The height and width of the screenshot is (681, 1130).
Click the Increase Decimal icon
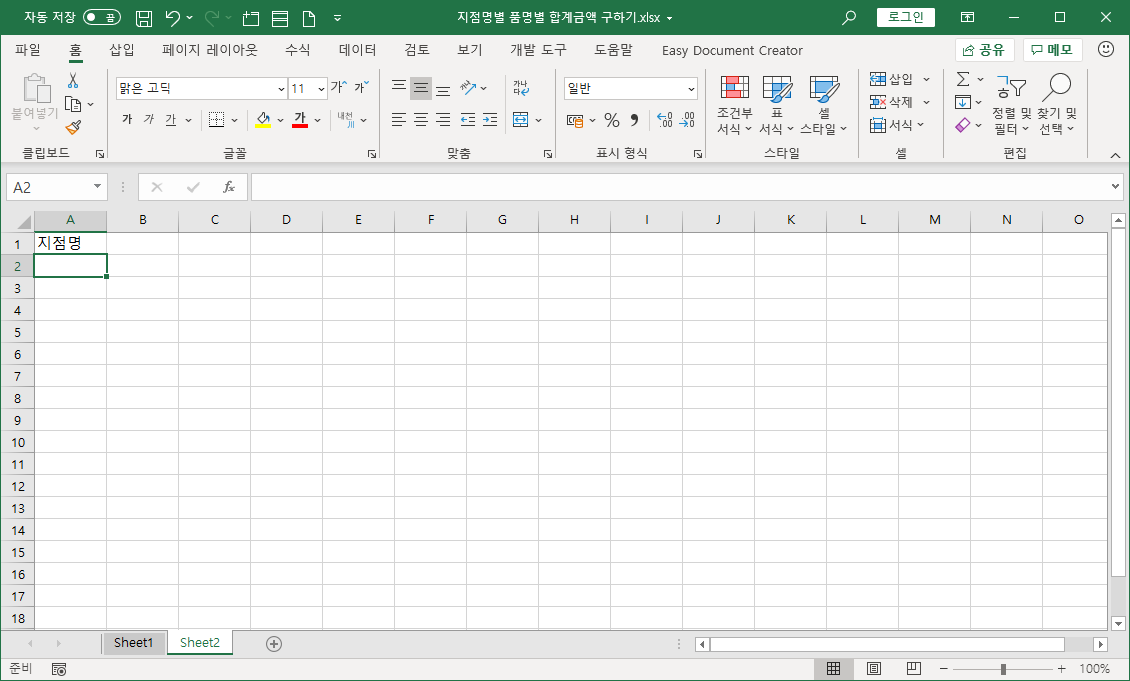[x=664, y=120]
